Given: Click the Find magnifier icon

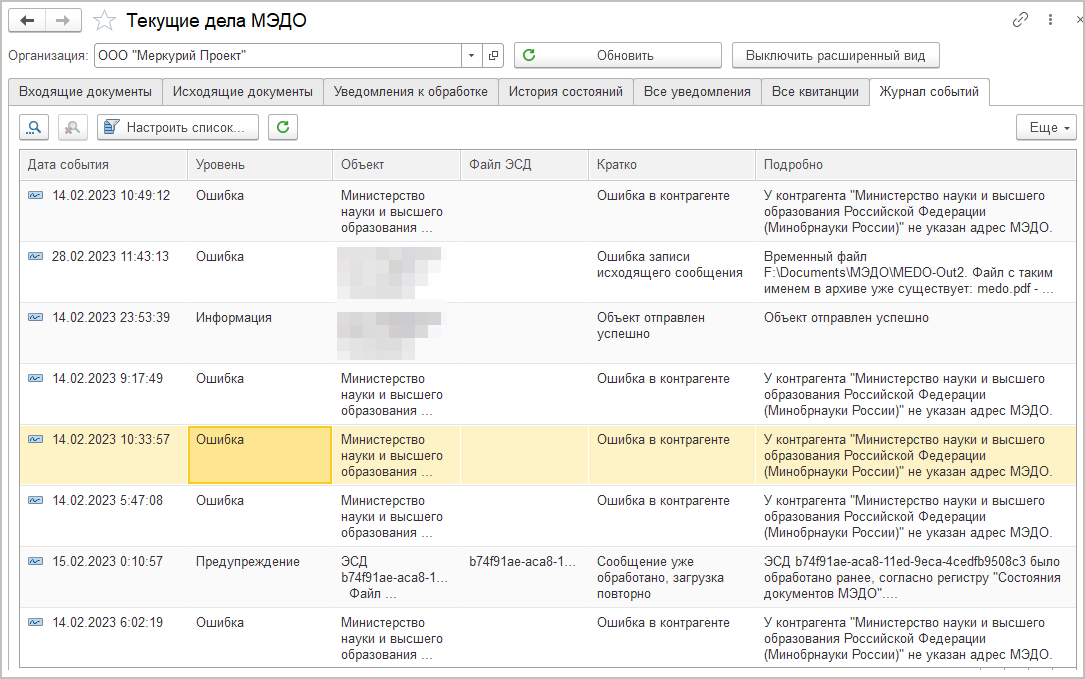Looking at the screenshot, I should point(35,127).
